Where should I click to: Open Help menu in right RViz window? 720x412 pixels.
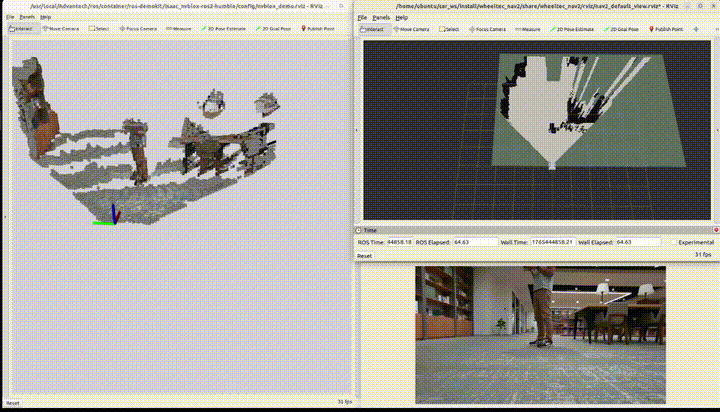click(402, 18)
